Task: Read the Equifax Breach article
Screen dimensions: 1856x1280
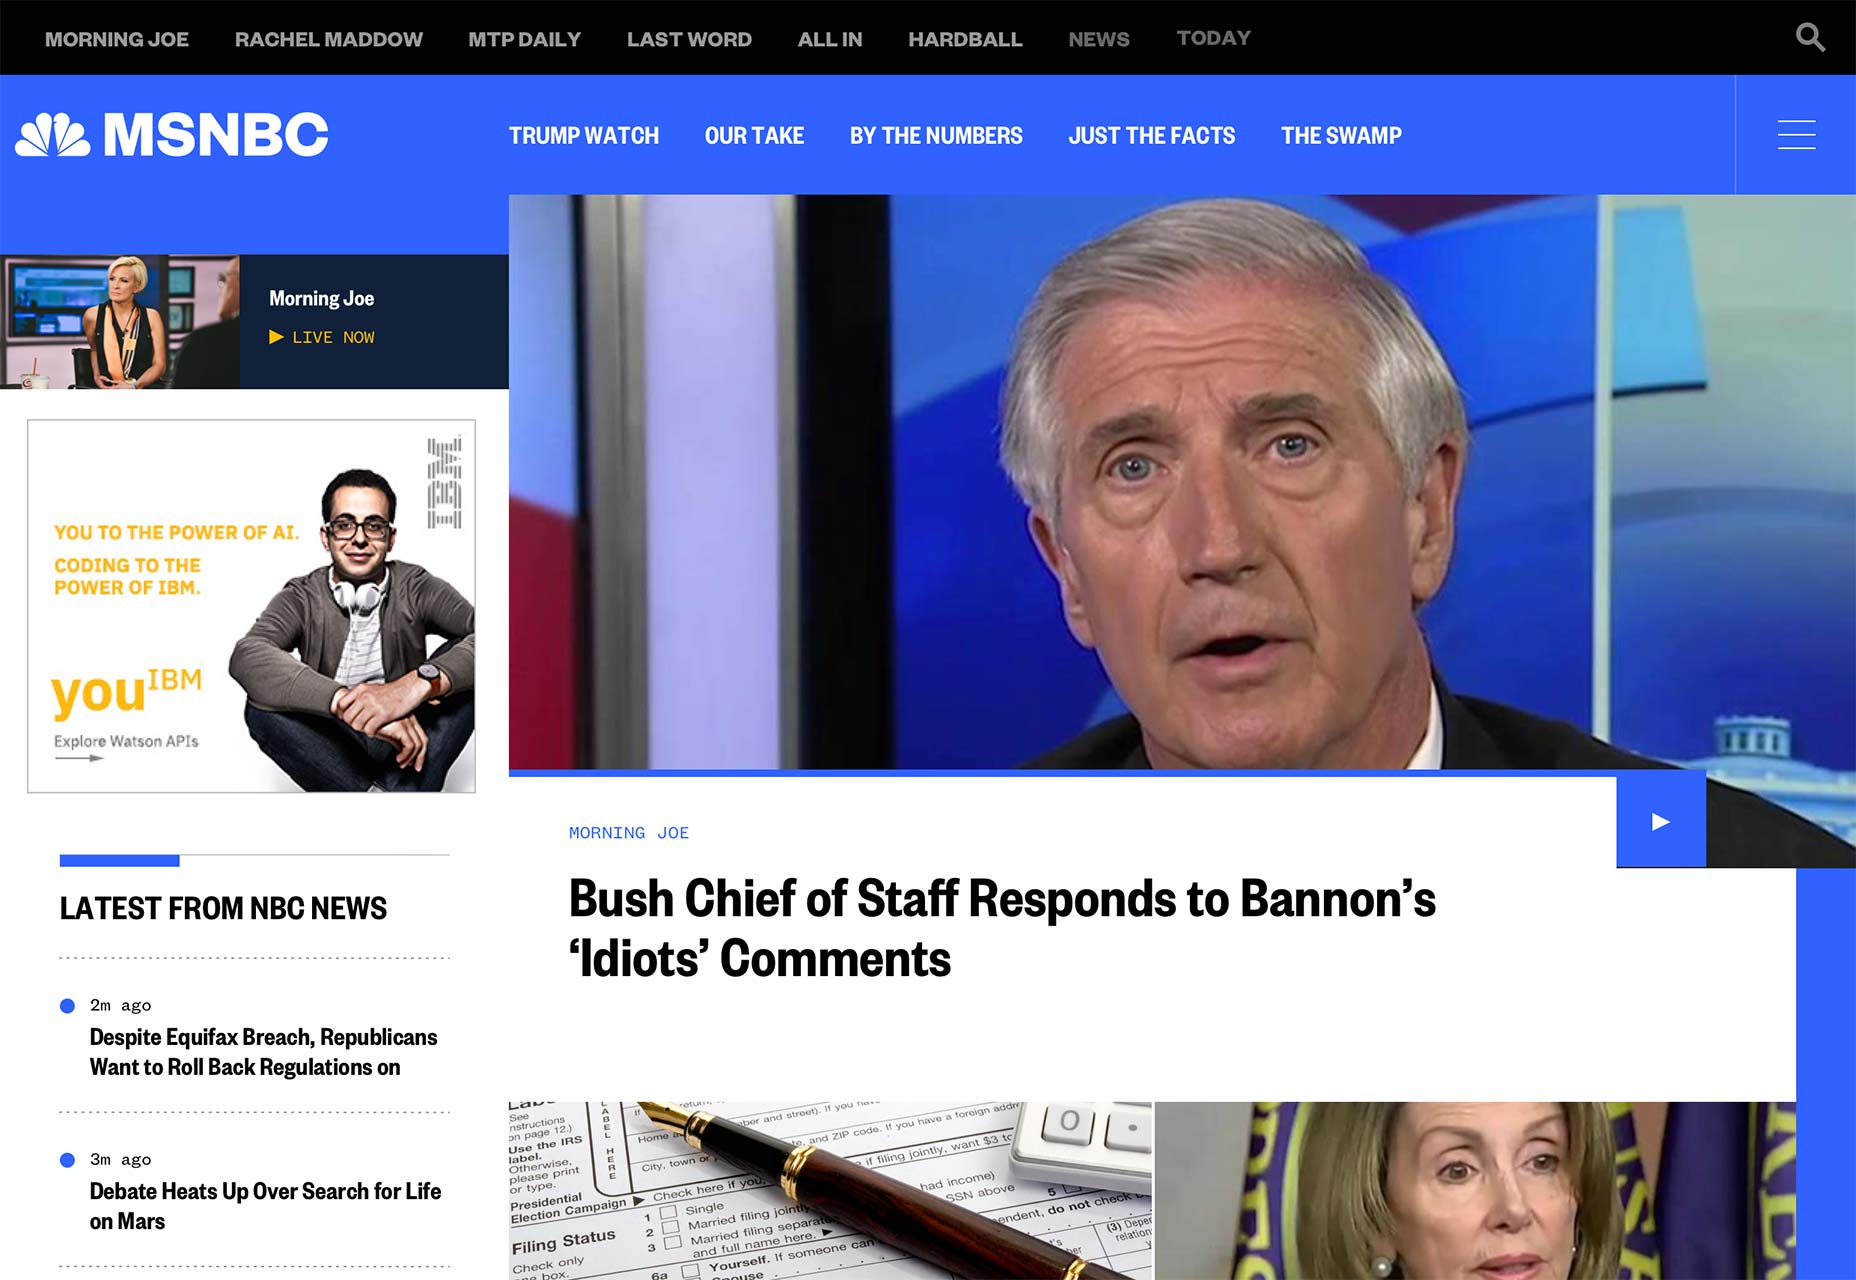Action: (x=264, y=1052)
